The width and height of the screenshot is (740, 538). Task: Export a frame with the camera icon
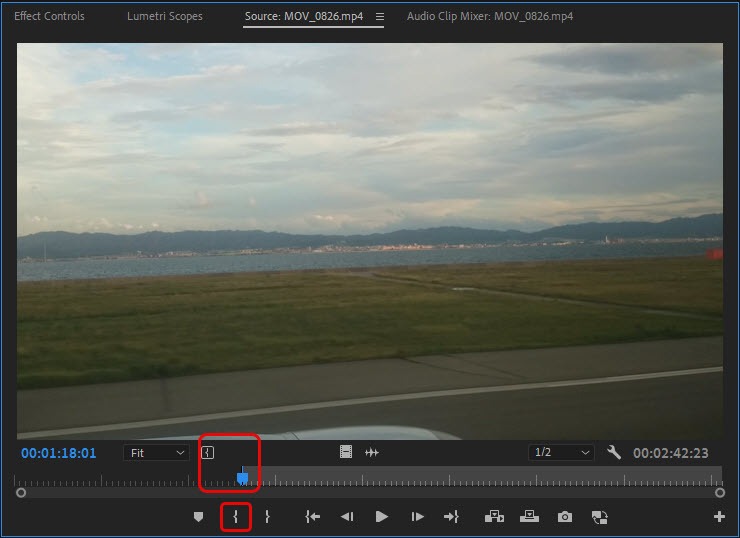(565, 517)
